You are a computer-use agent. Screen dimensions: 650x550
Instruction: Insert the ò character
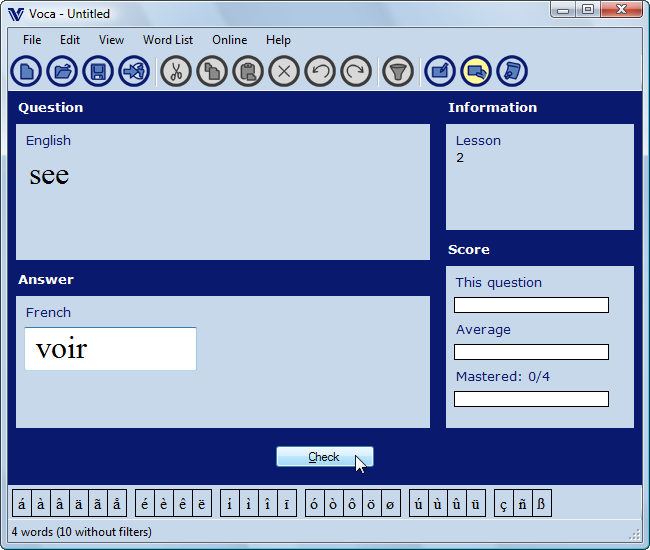(x=334, y=504)
